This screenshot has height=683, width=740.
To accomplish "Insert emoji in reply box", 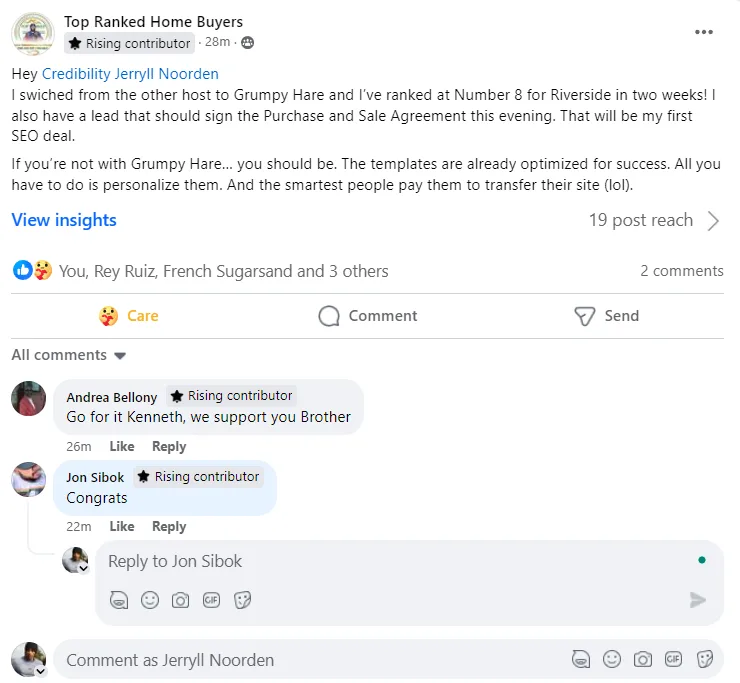I will (150, 600).
